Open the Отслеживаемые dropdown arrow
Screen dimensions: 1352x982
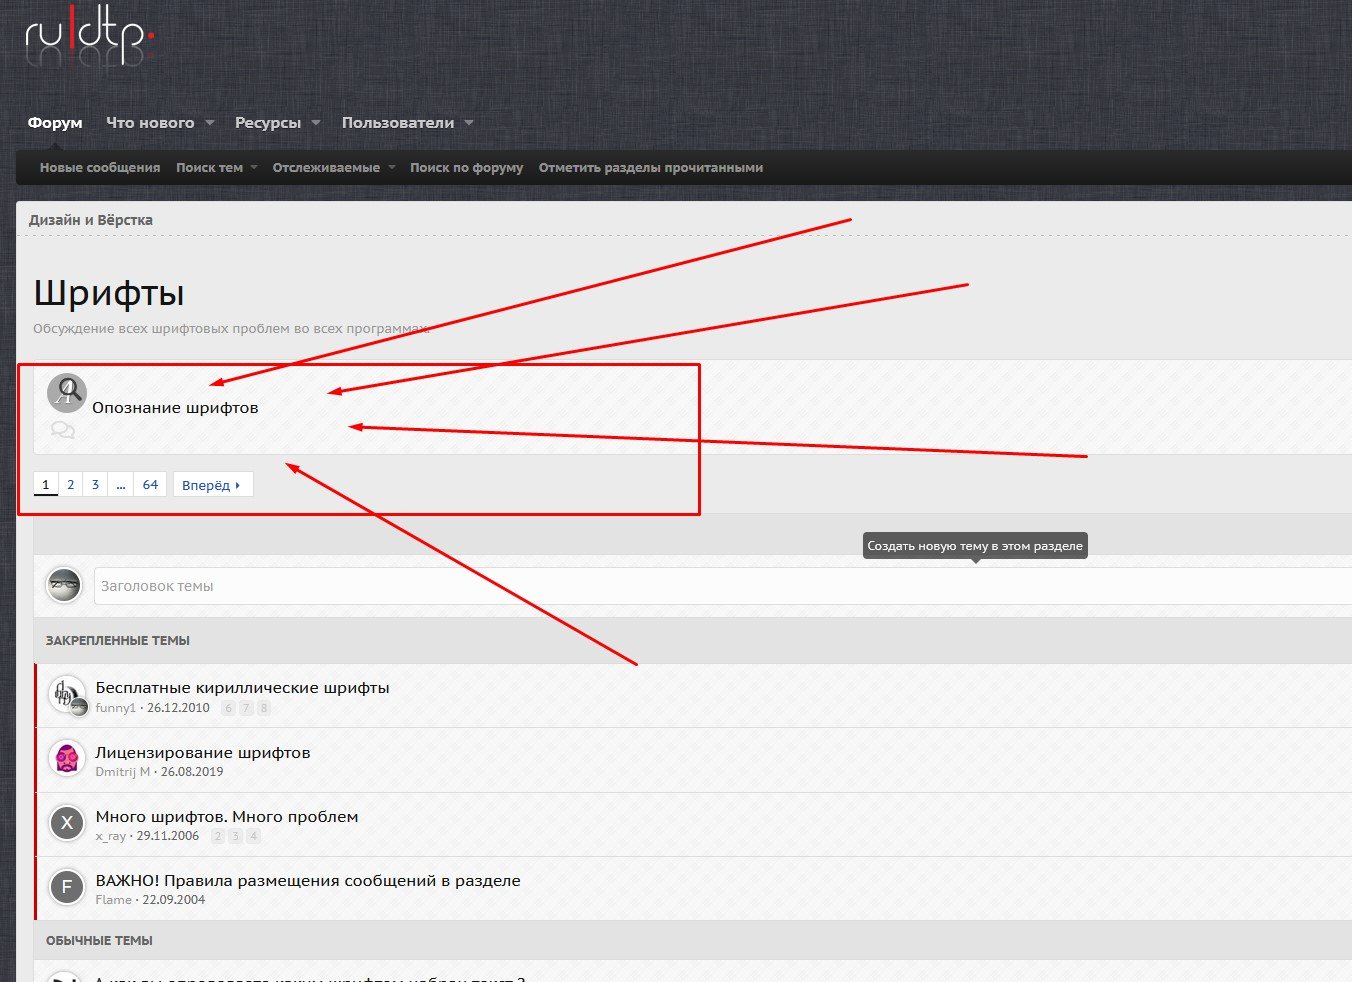[392, 168]
